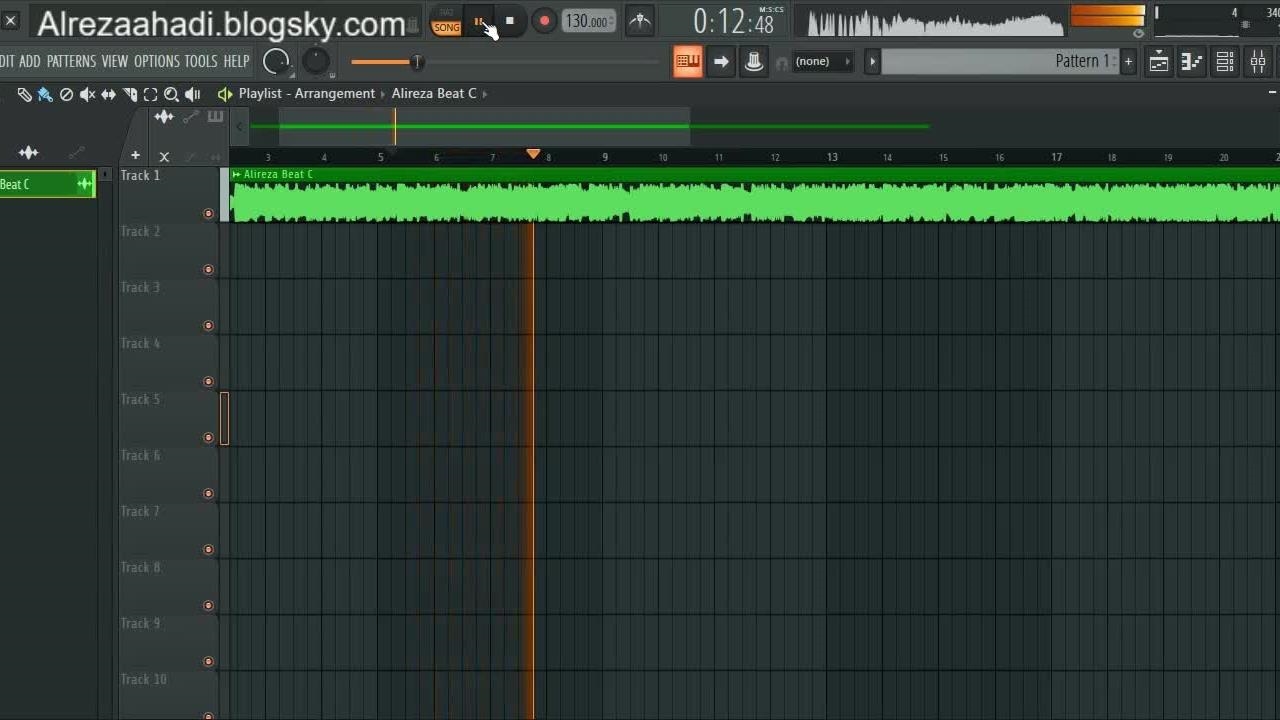Select the Slip tool with double arrows

point(108,94)
